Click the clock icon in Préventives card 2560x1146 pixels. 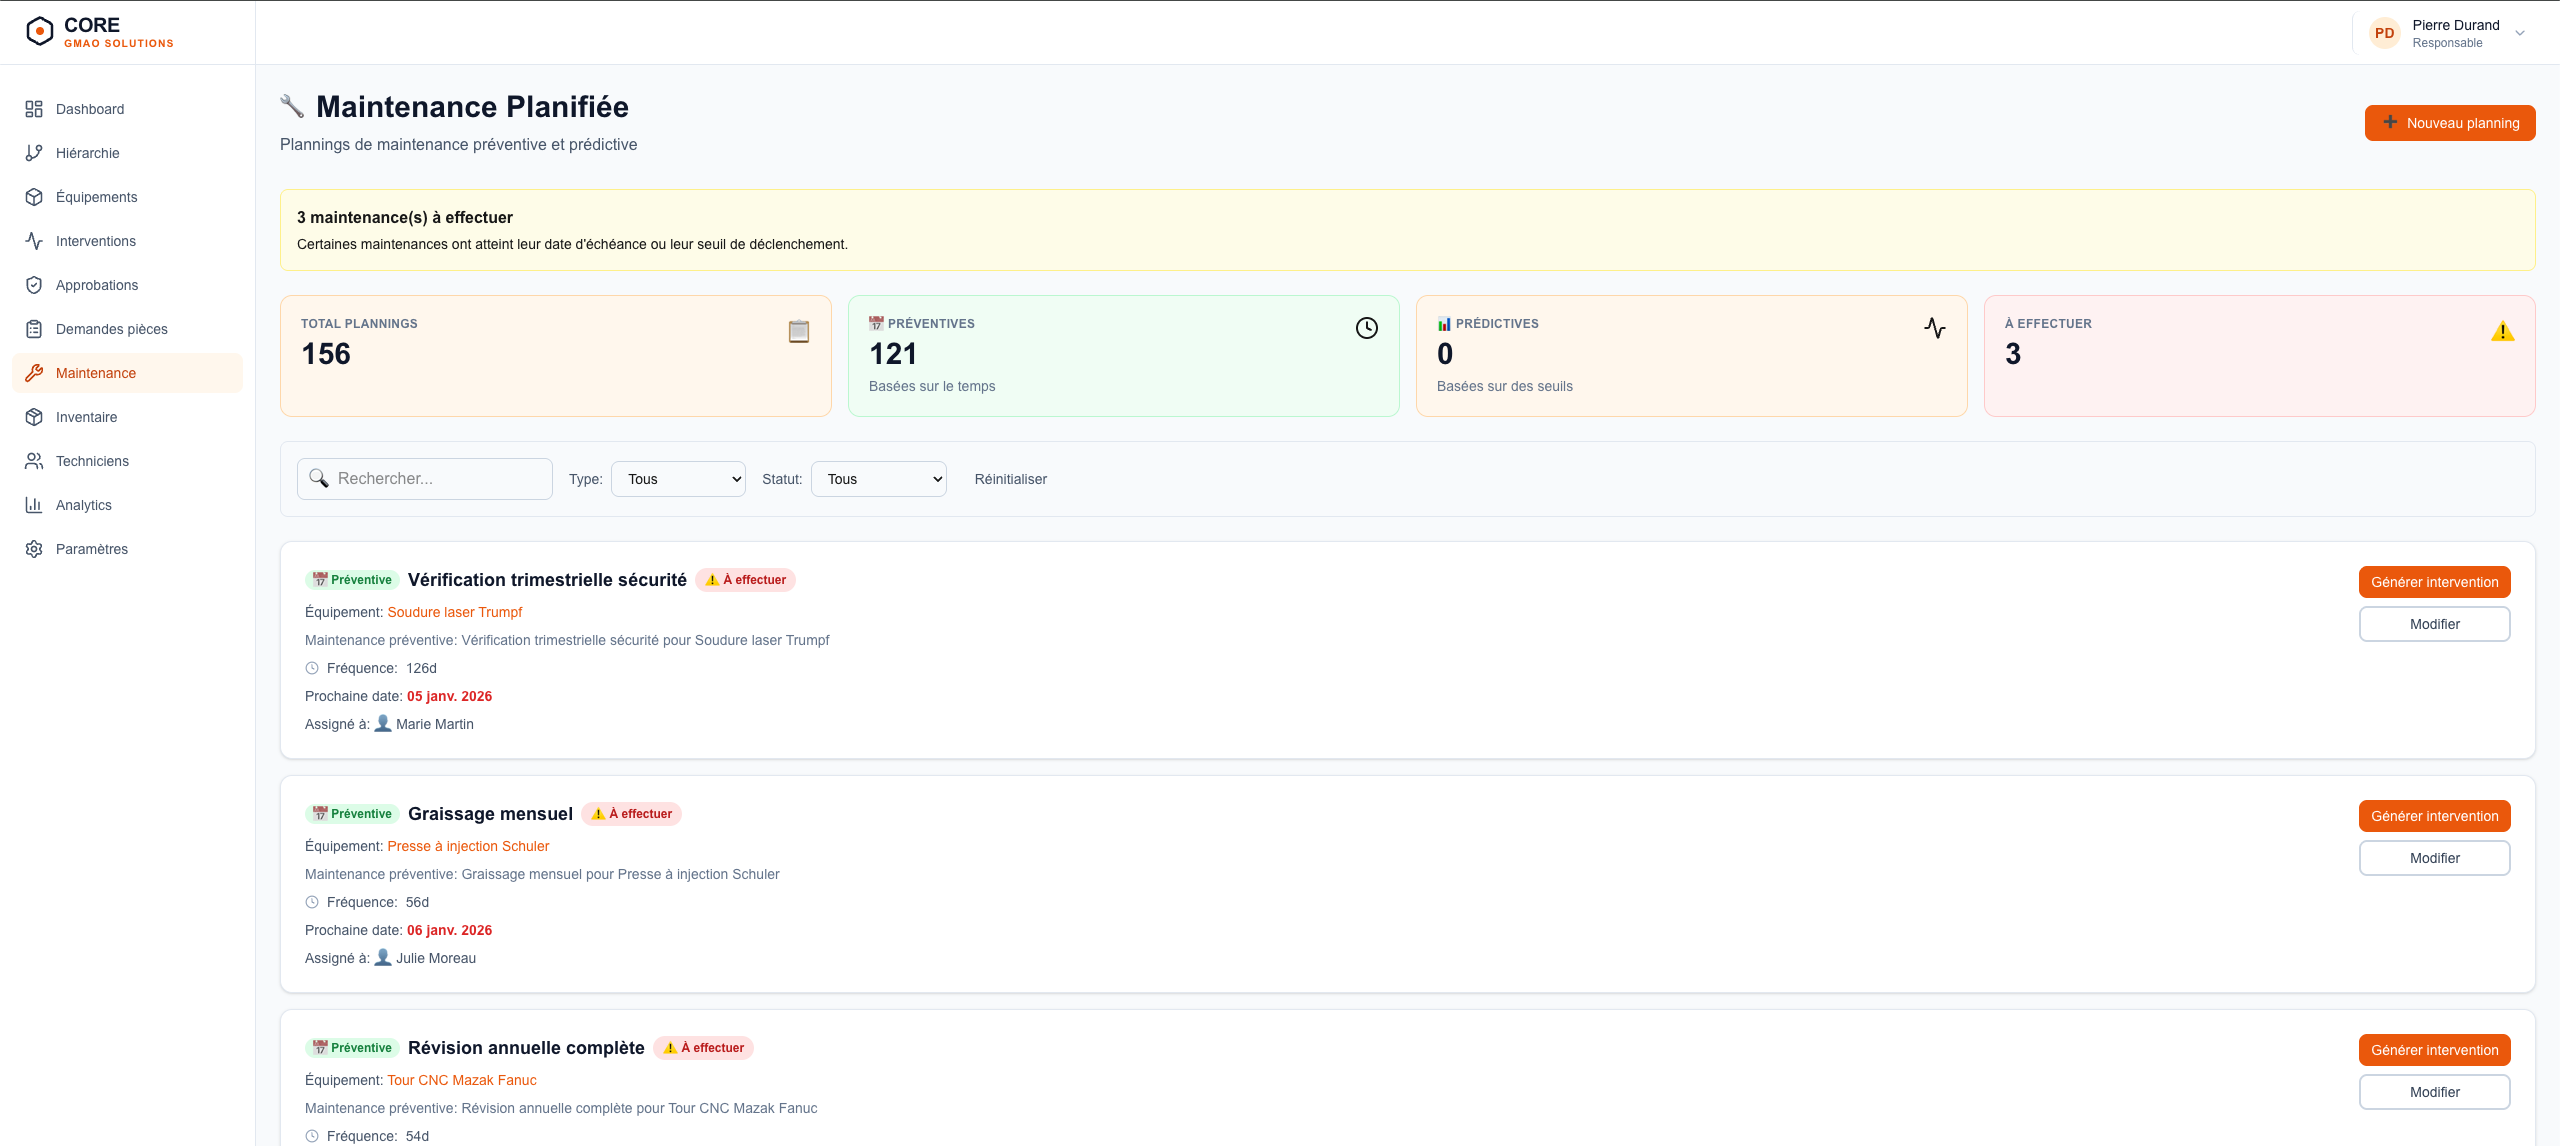pyautogui.click(x=1367, y=328)
